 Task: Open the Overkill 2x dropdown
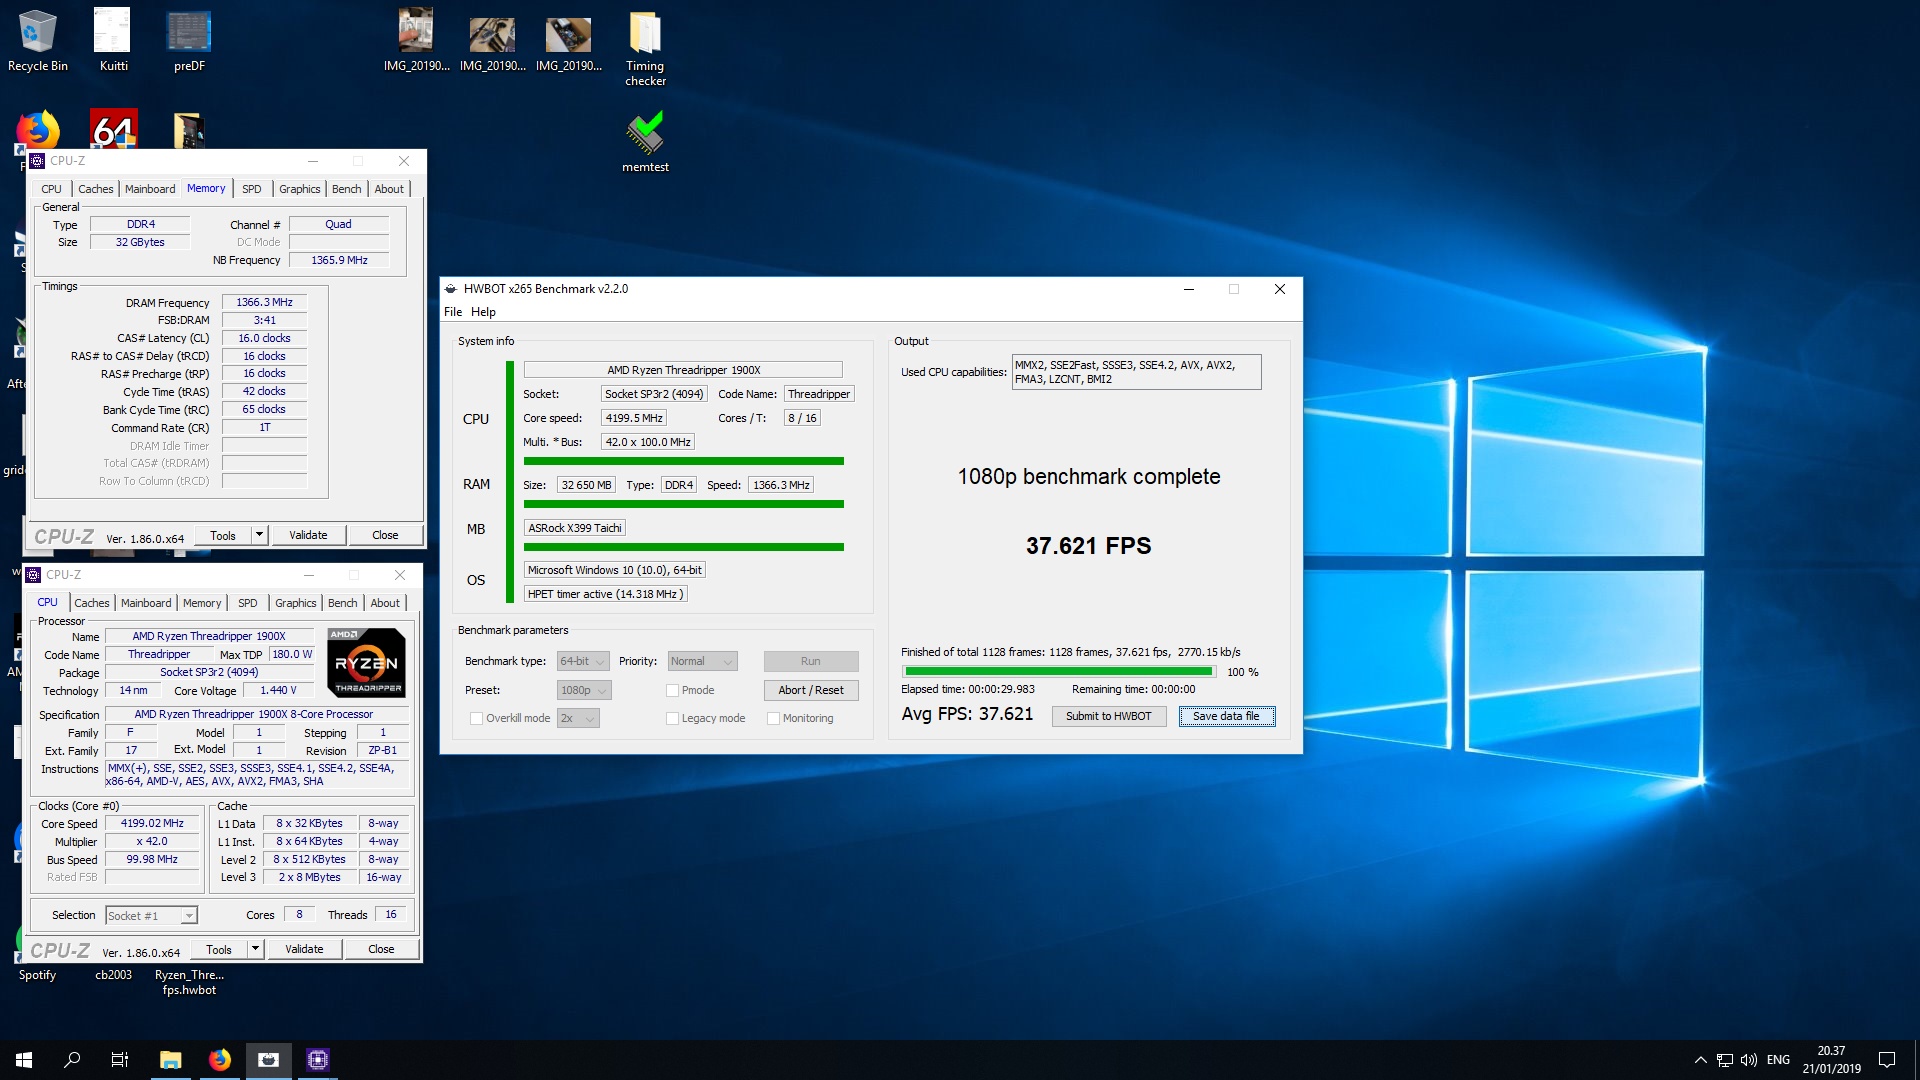tap(578, 719)
